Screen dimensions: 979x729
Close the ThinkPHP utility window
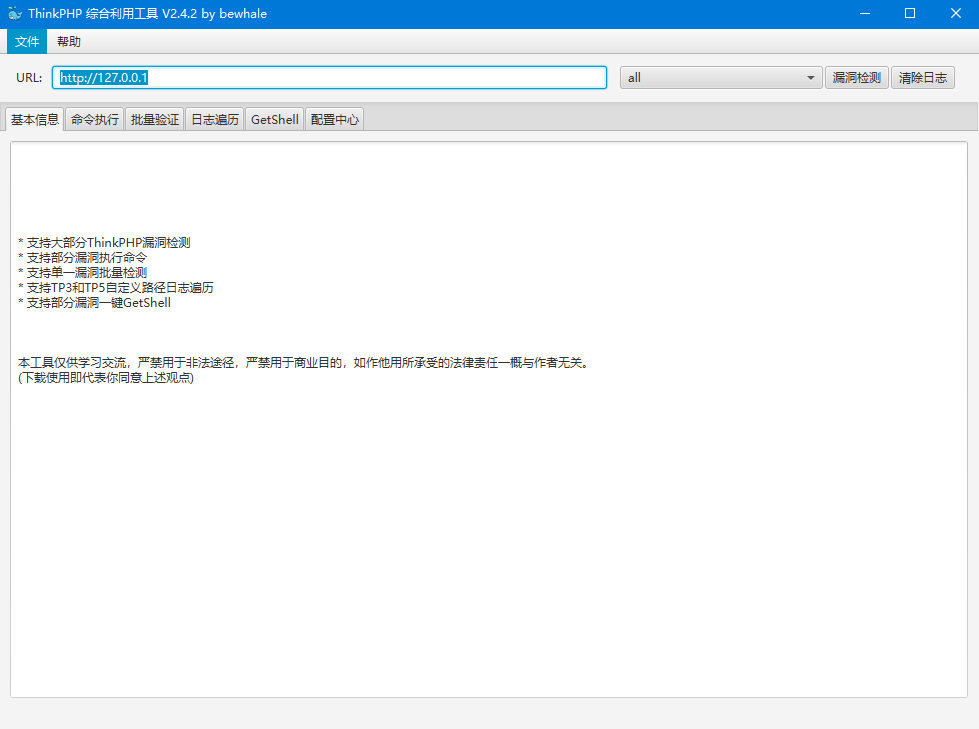[x=955, y=13]
